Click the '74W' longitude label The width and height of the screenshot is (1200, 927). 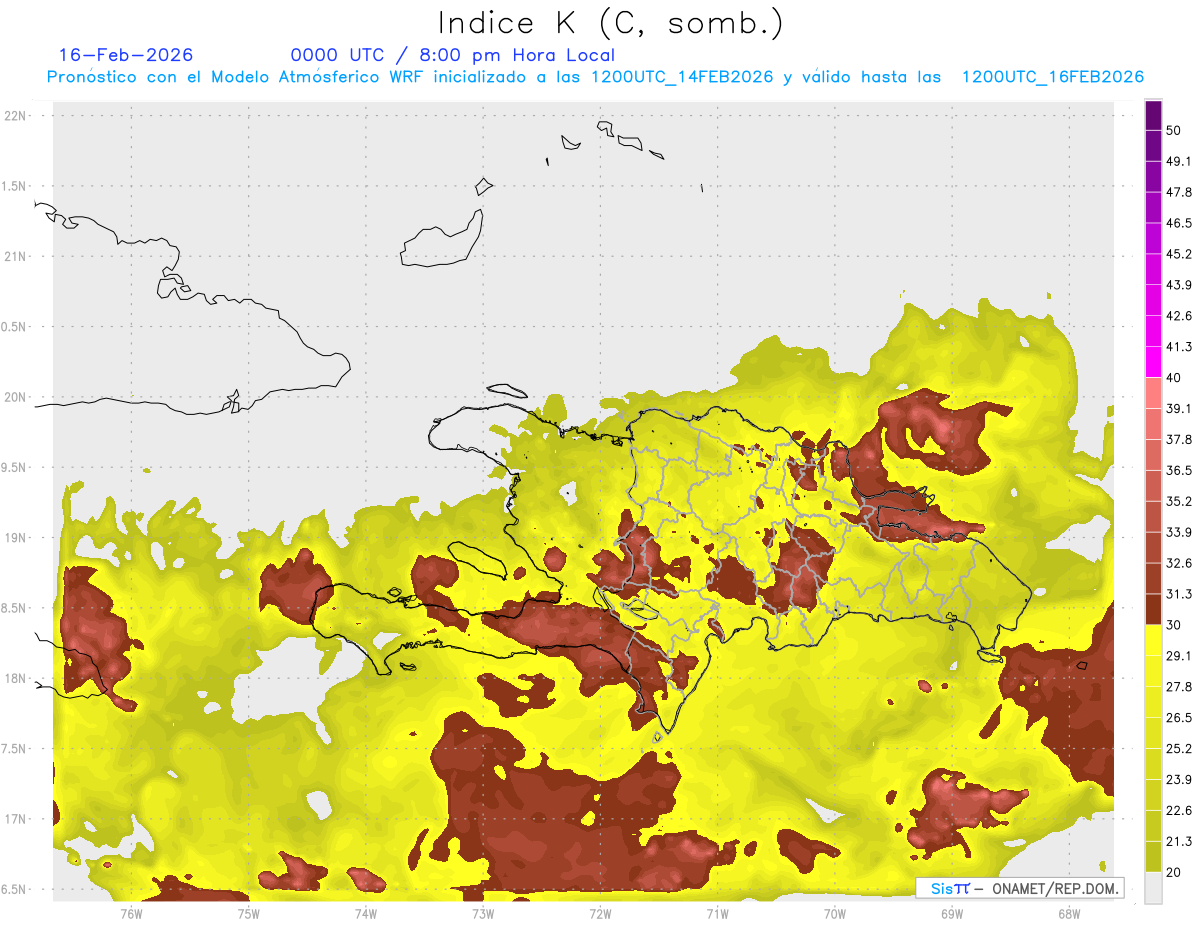365,913
